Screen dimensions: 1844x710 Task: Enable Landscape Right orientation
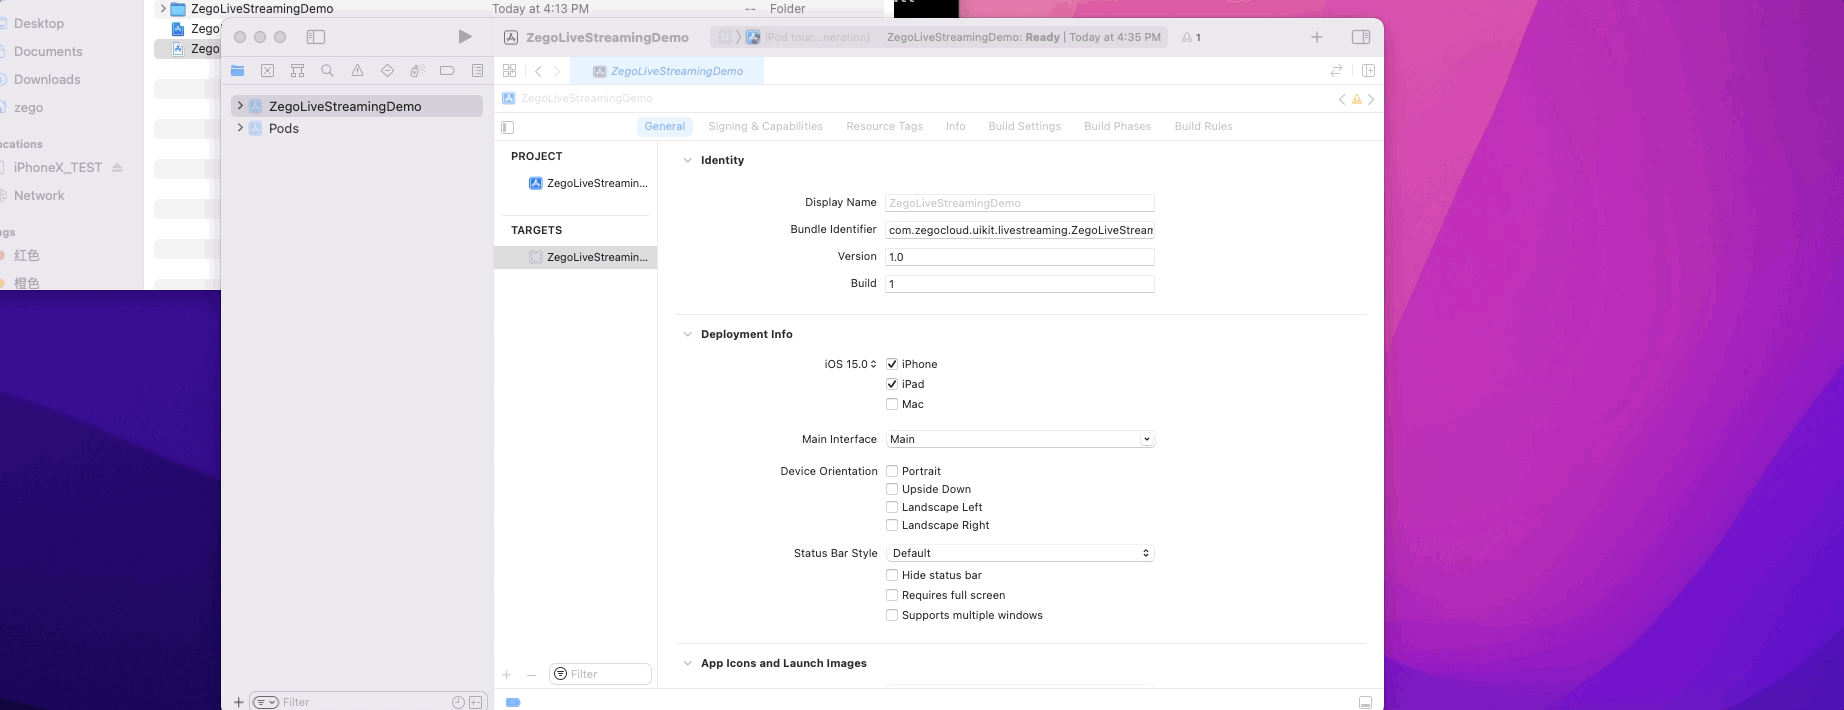point(892,525)
